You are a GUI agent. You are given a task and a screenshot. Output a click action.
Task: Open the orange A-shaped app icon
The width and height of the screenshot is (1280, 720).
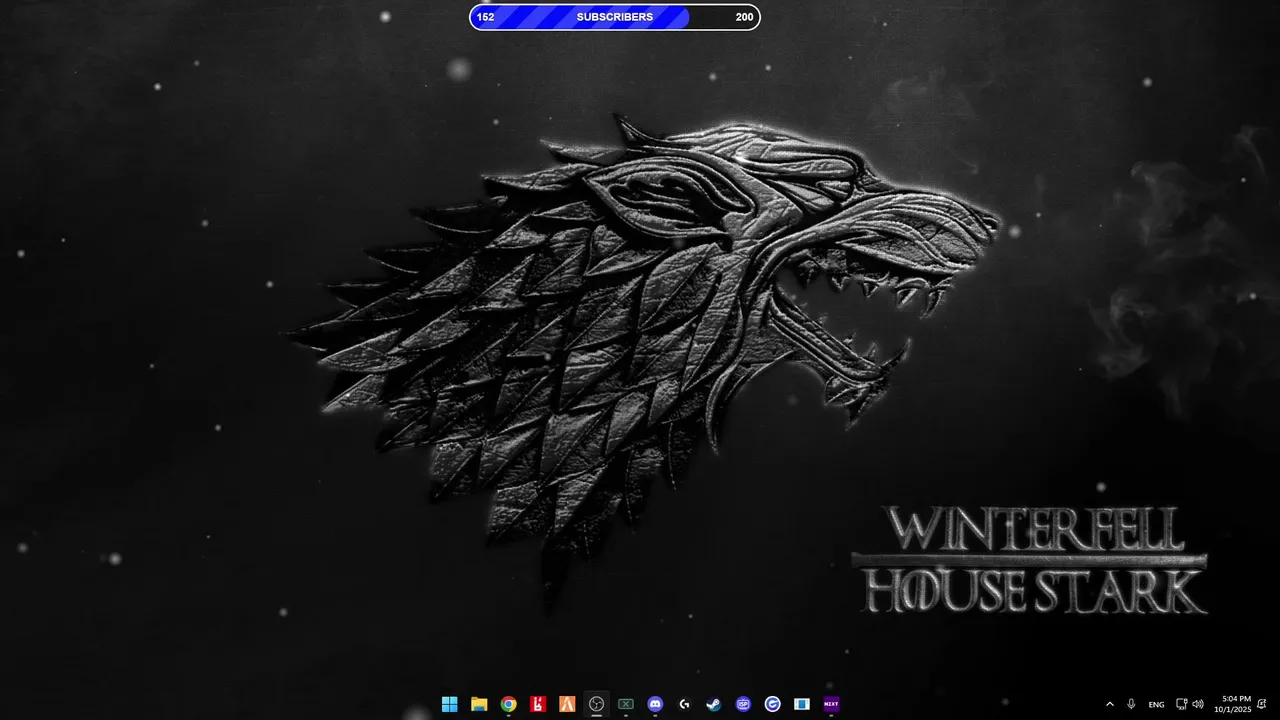point(567,704)
